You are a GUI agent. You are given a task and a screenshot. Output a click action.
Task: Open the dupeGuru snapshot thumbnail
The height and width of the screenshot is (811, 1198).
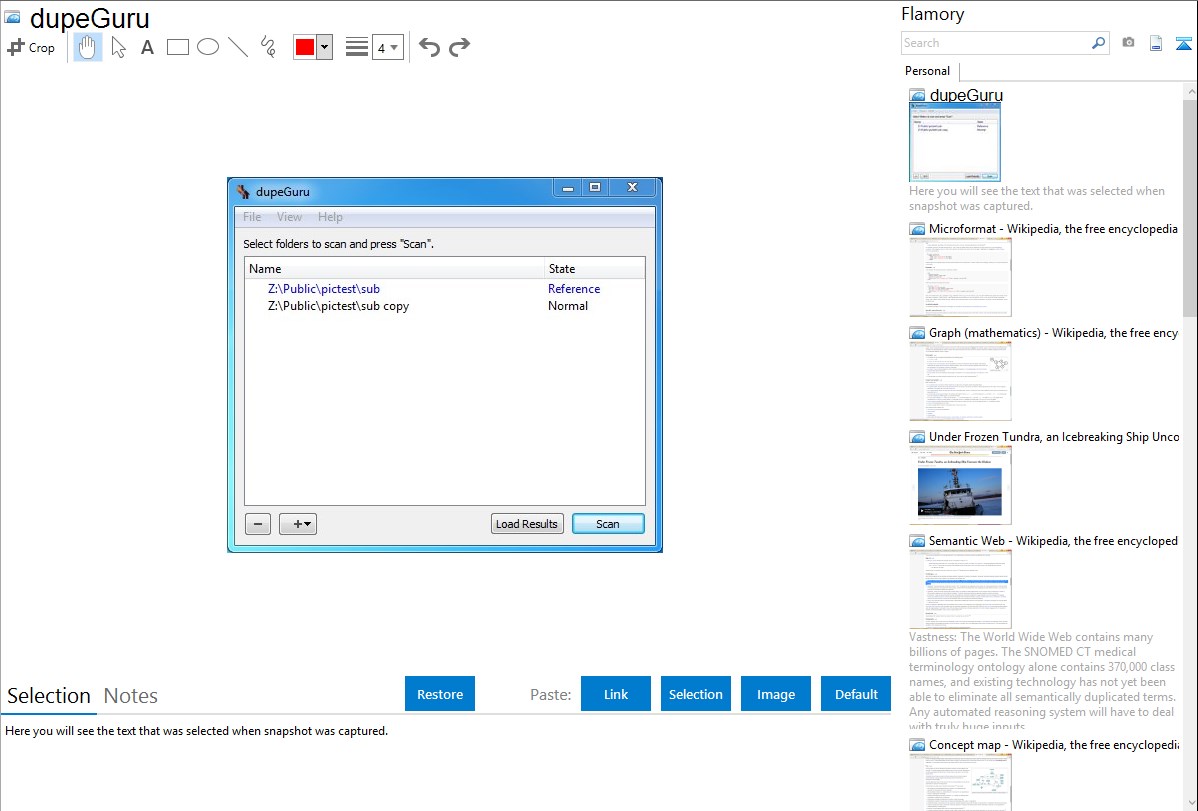point(955,143)
